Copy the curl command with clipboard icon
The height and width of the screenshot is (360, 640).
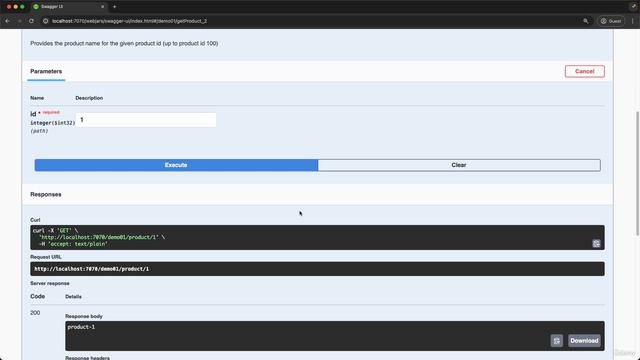pyautogui.click(x=596, y=244)
